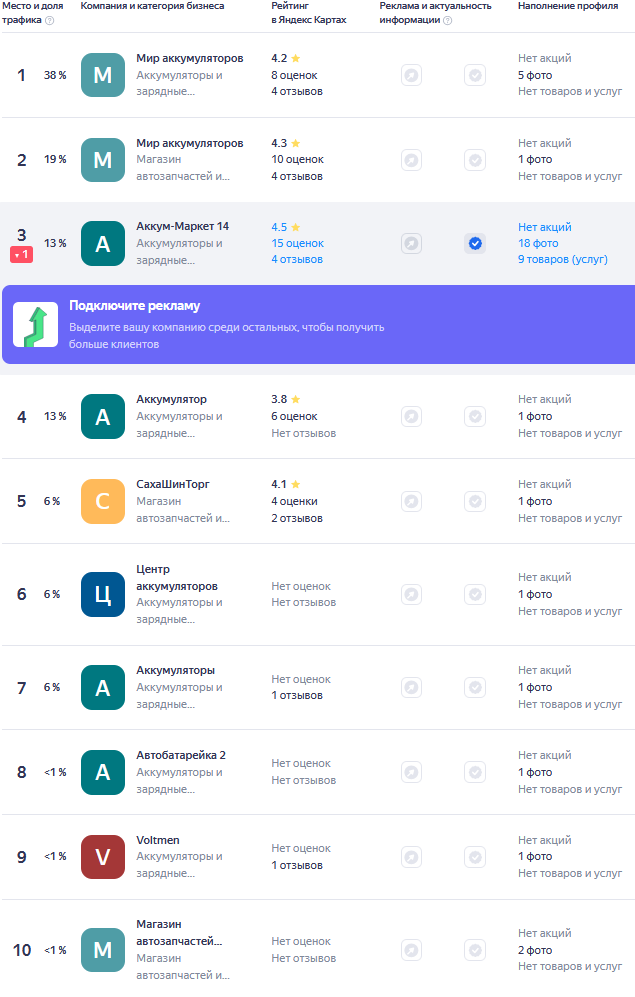Click the help icon next to информации header
The image size is (635, 997).
(447, 20)
